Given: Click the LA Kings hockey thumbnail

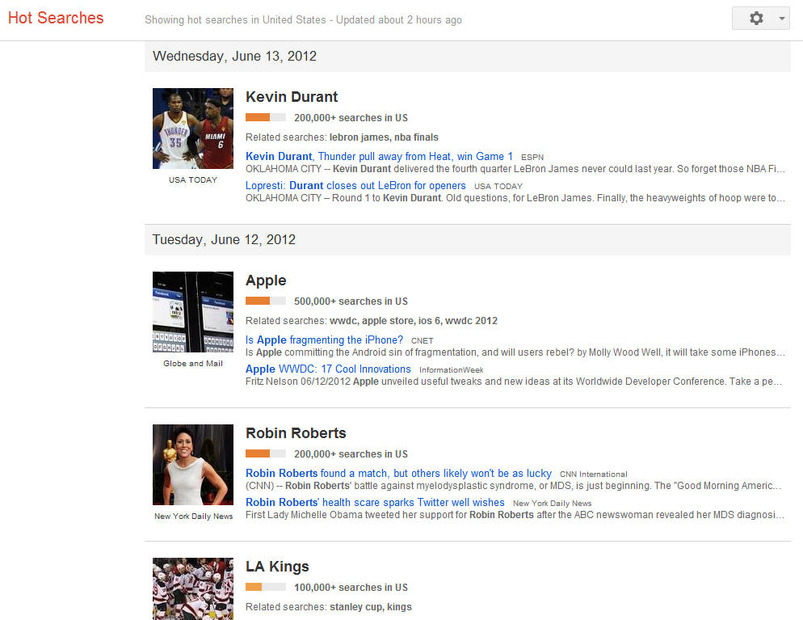Looking at the screenshot, I should tap(193, 589).
